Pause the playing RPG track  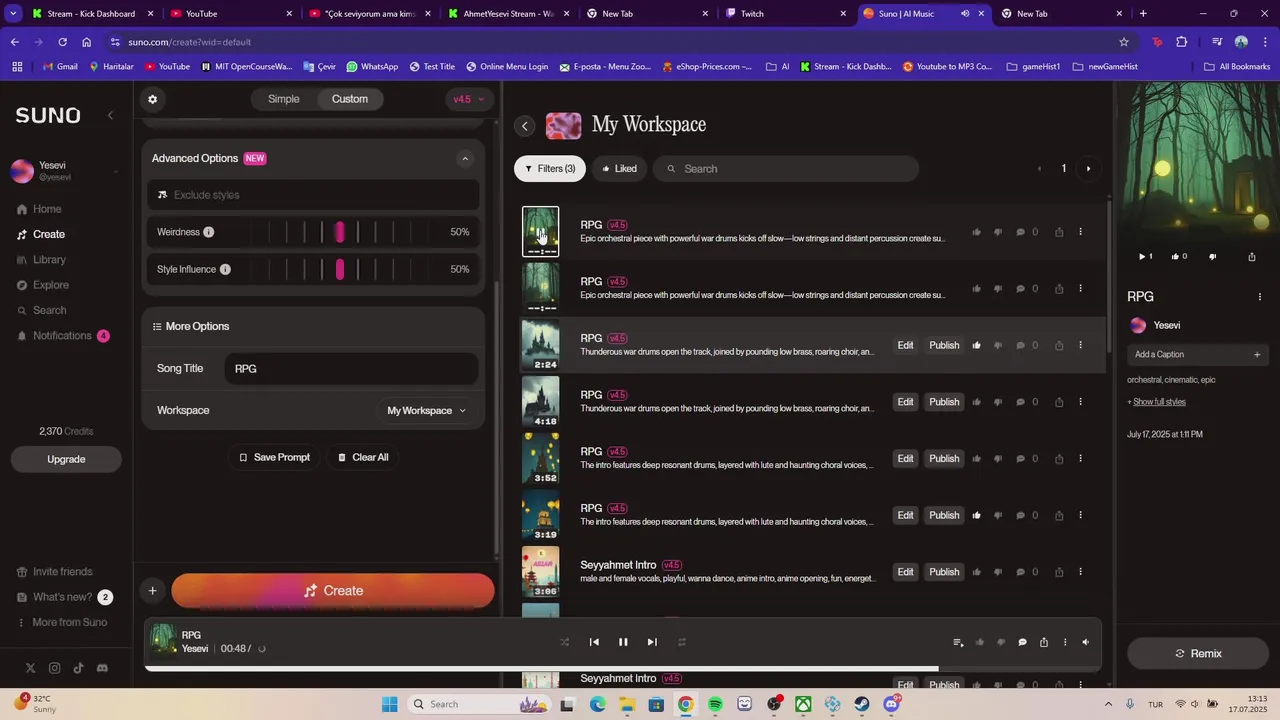click(x=623, y=642)
